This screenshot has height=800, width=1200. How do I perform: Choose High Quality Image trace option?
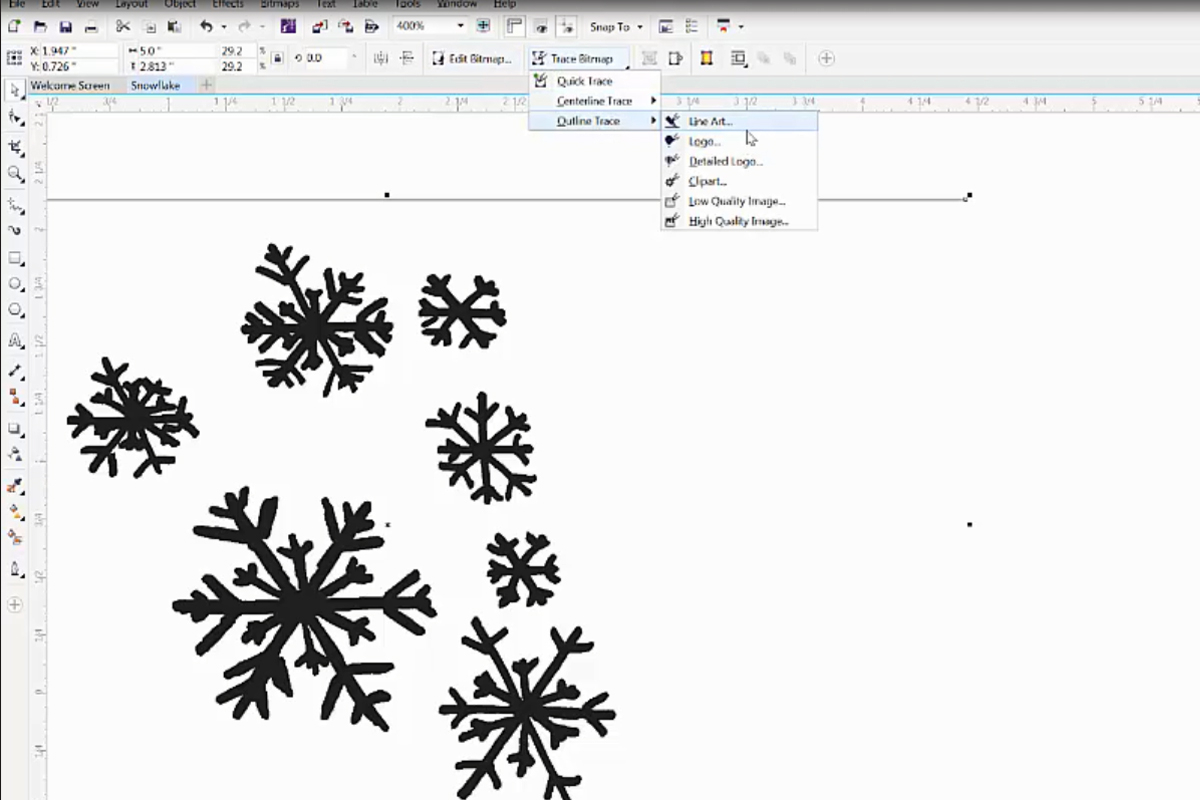point(740,221)
